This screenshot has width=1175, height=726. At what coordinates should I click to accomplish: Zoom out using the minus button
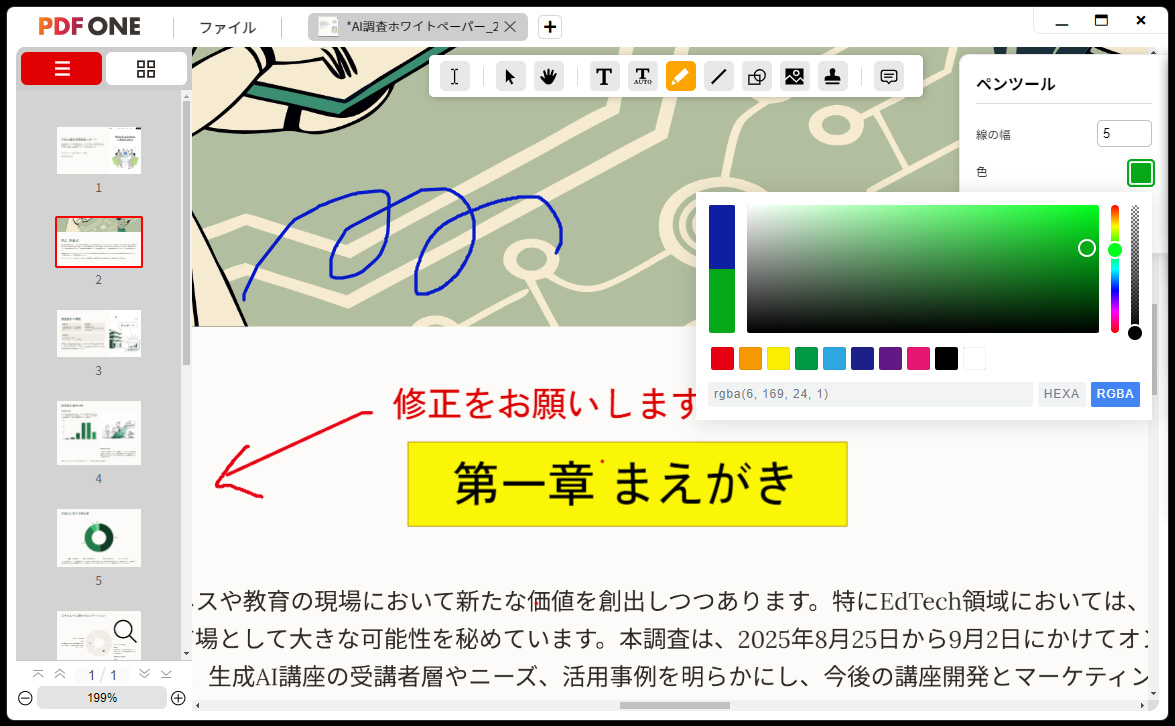tap(23, 698)
